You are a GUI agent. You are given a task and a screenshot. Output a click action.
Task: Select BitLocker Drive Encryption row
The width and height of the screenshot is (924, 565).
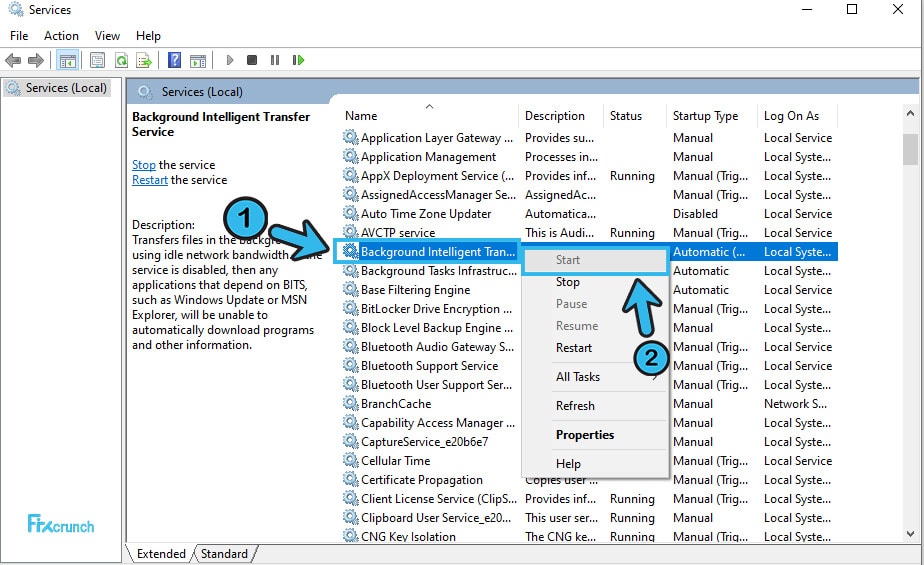[x=588, y=309]
